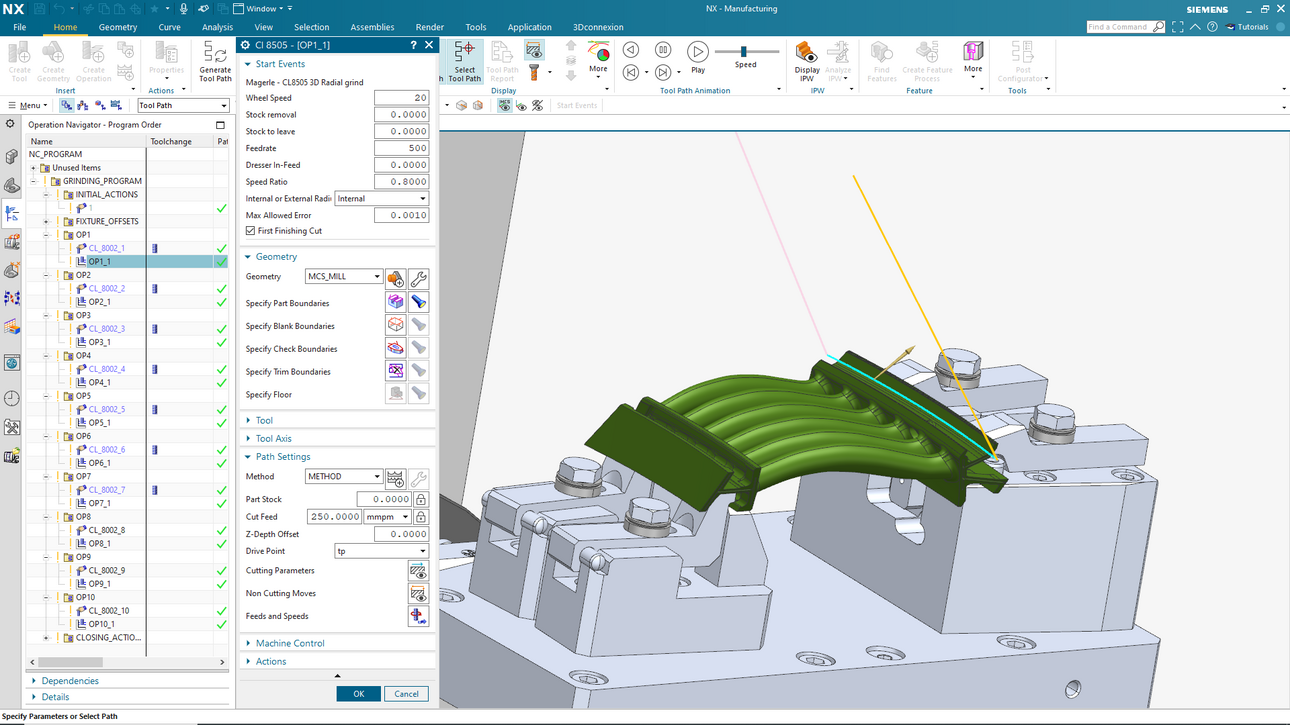Click the Wheel Speed input field

[x=401, y=98]
